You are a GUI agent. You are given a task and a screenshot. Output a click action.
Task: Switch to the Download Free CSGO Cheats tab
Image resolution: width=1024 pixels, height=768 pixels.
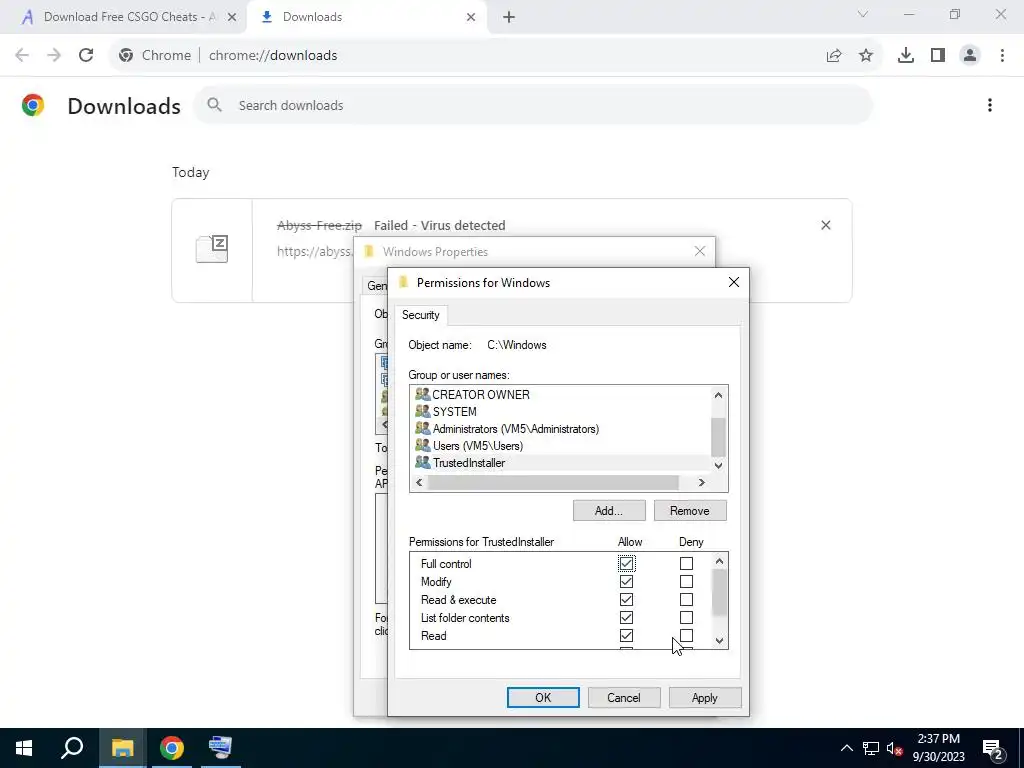[x=123, y=18]
